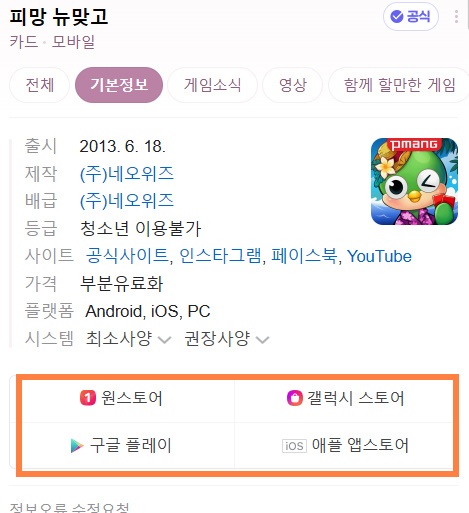Click the ONE store red icon

(88, 398)
